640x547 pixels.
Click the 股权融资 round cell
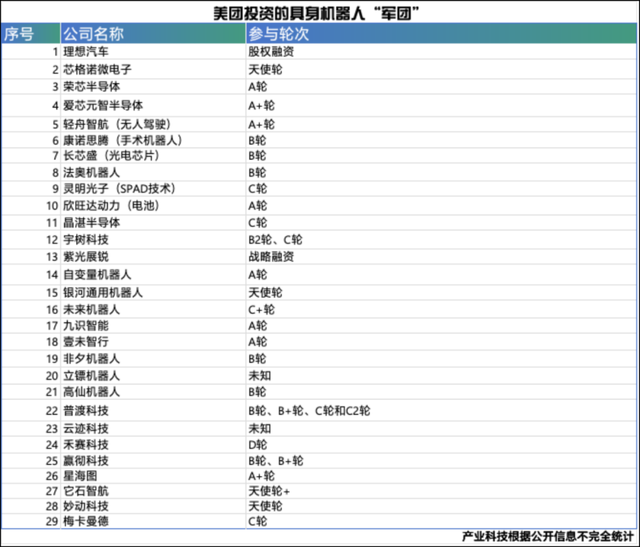pyautogui.click(x=441, y=52)
